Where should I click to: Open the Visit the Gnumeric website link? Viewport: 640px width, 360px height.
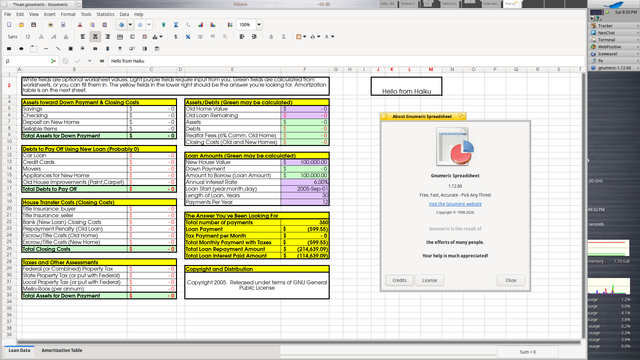[x=455, y=204]
